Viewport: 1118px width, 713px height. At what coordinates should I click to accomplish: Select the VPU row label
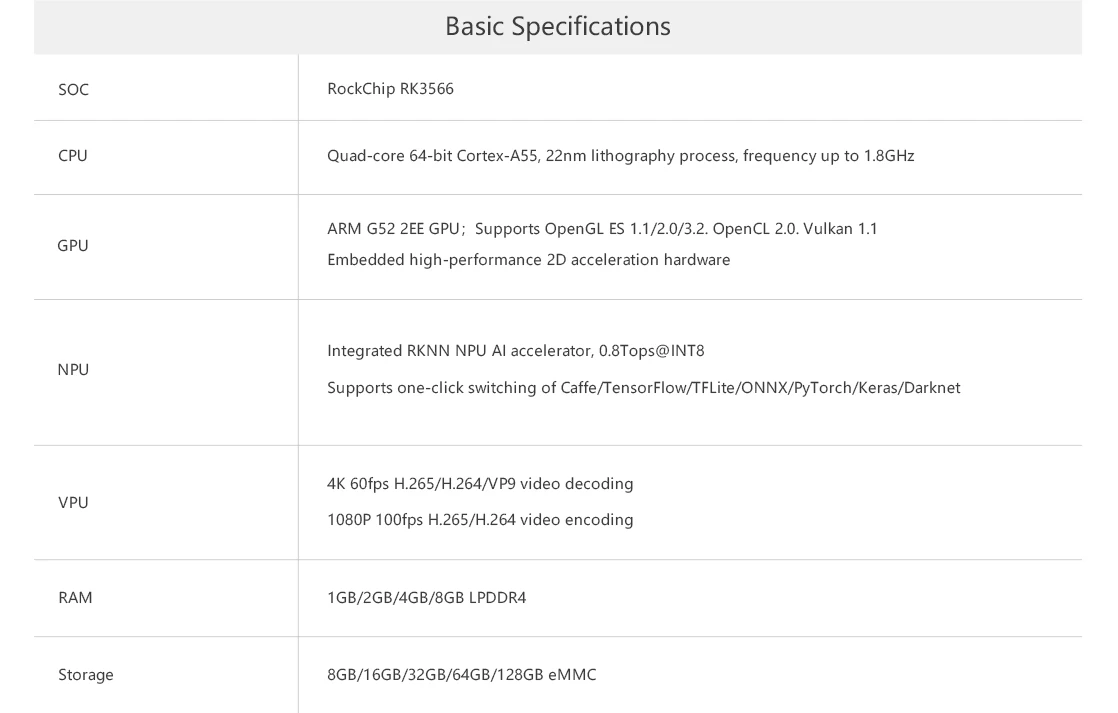(x=73, y=502)
